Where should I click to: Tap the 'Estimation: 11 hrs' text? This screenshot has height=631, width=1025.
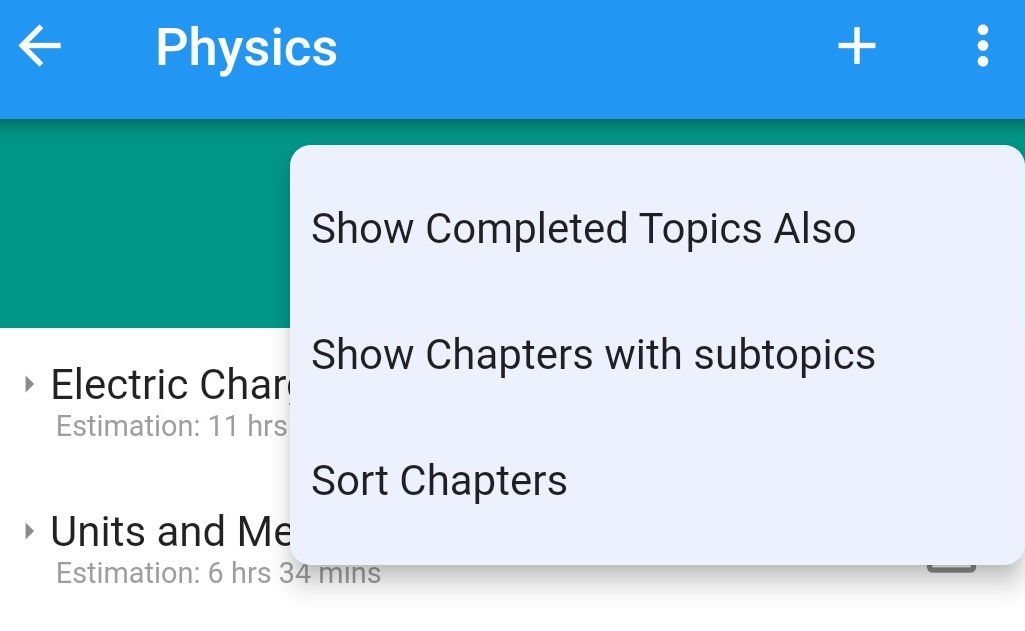[170, 427]
